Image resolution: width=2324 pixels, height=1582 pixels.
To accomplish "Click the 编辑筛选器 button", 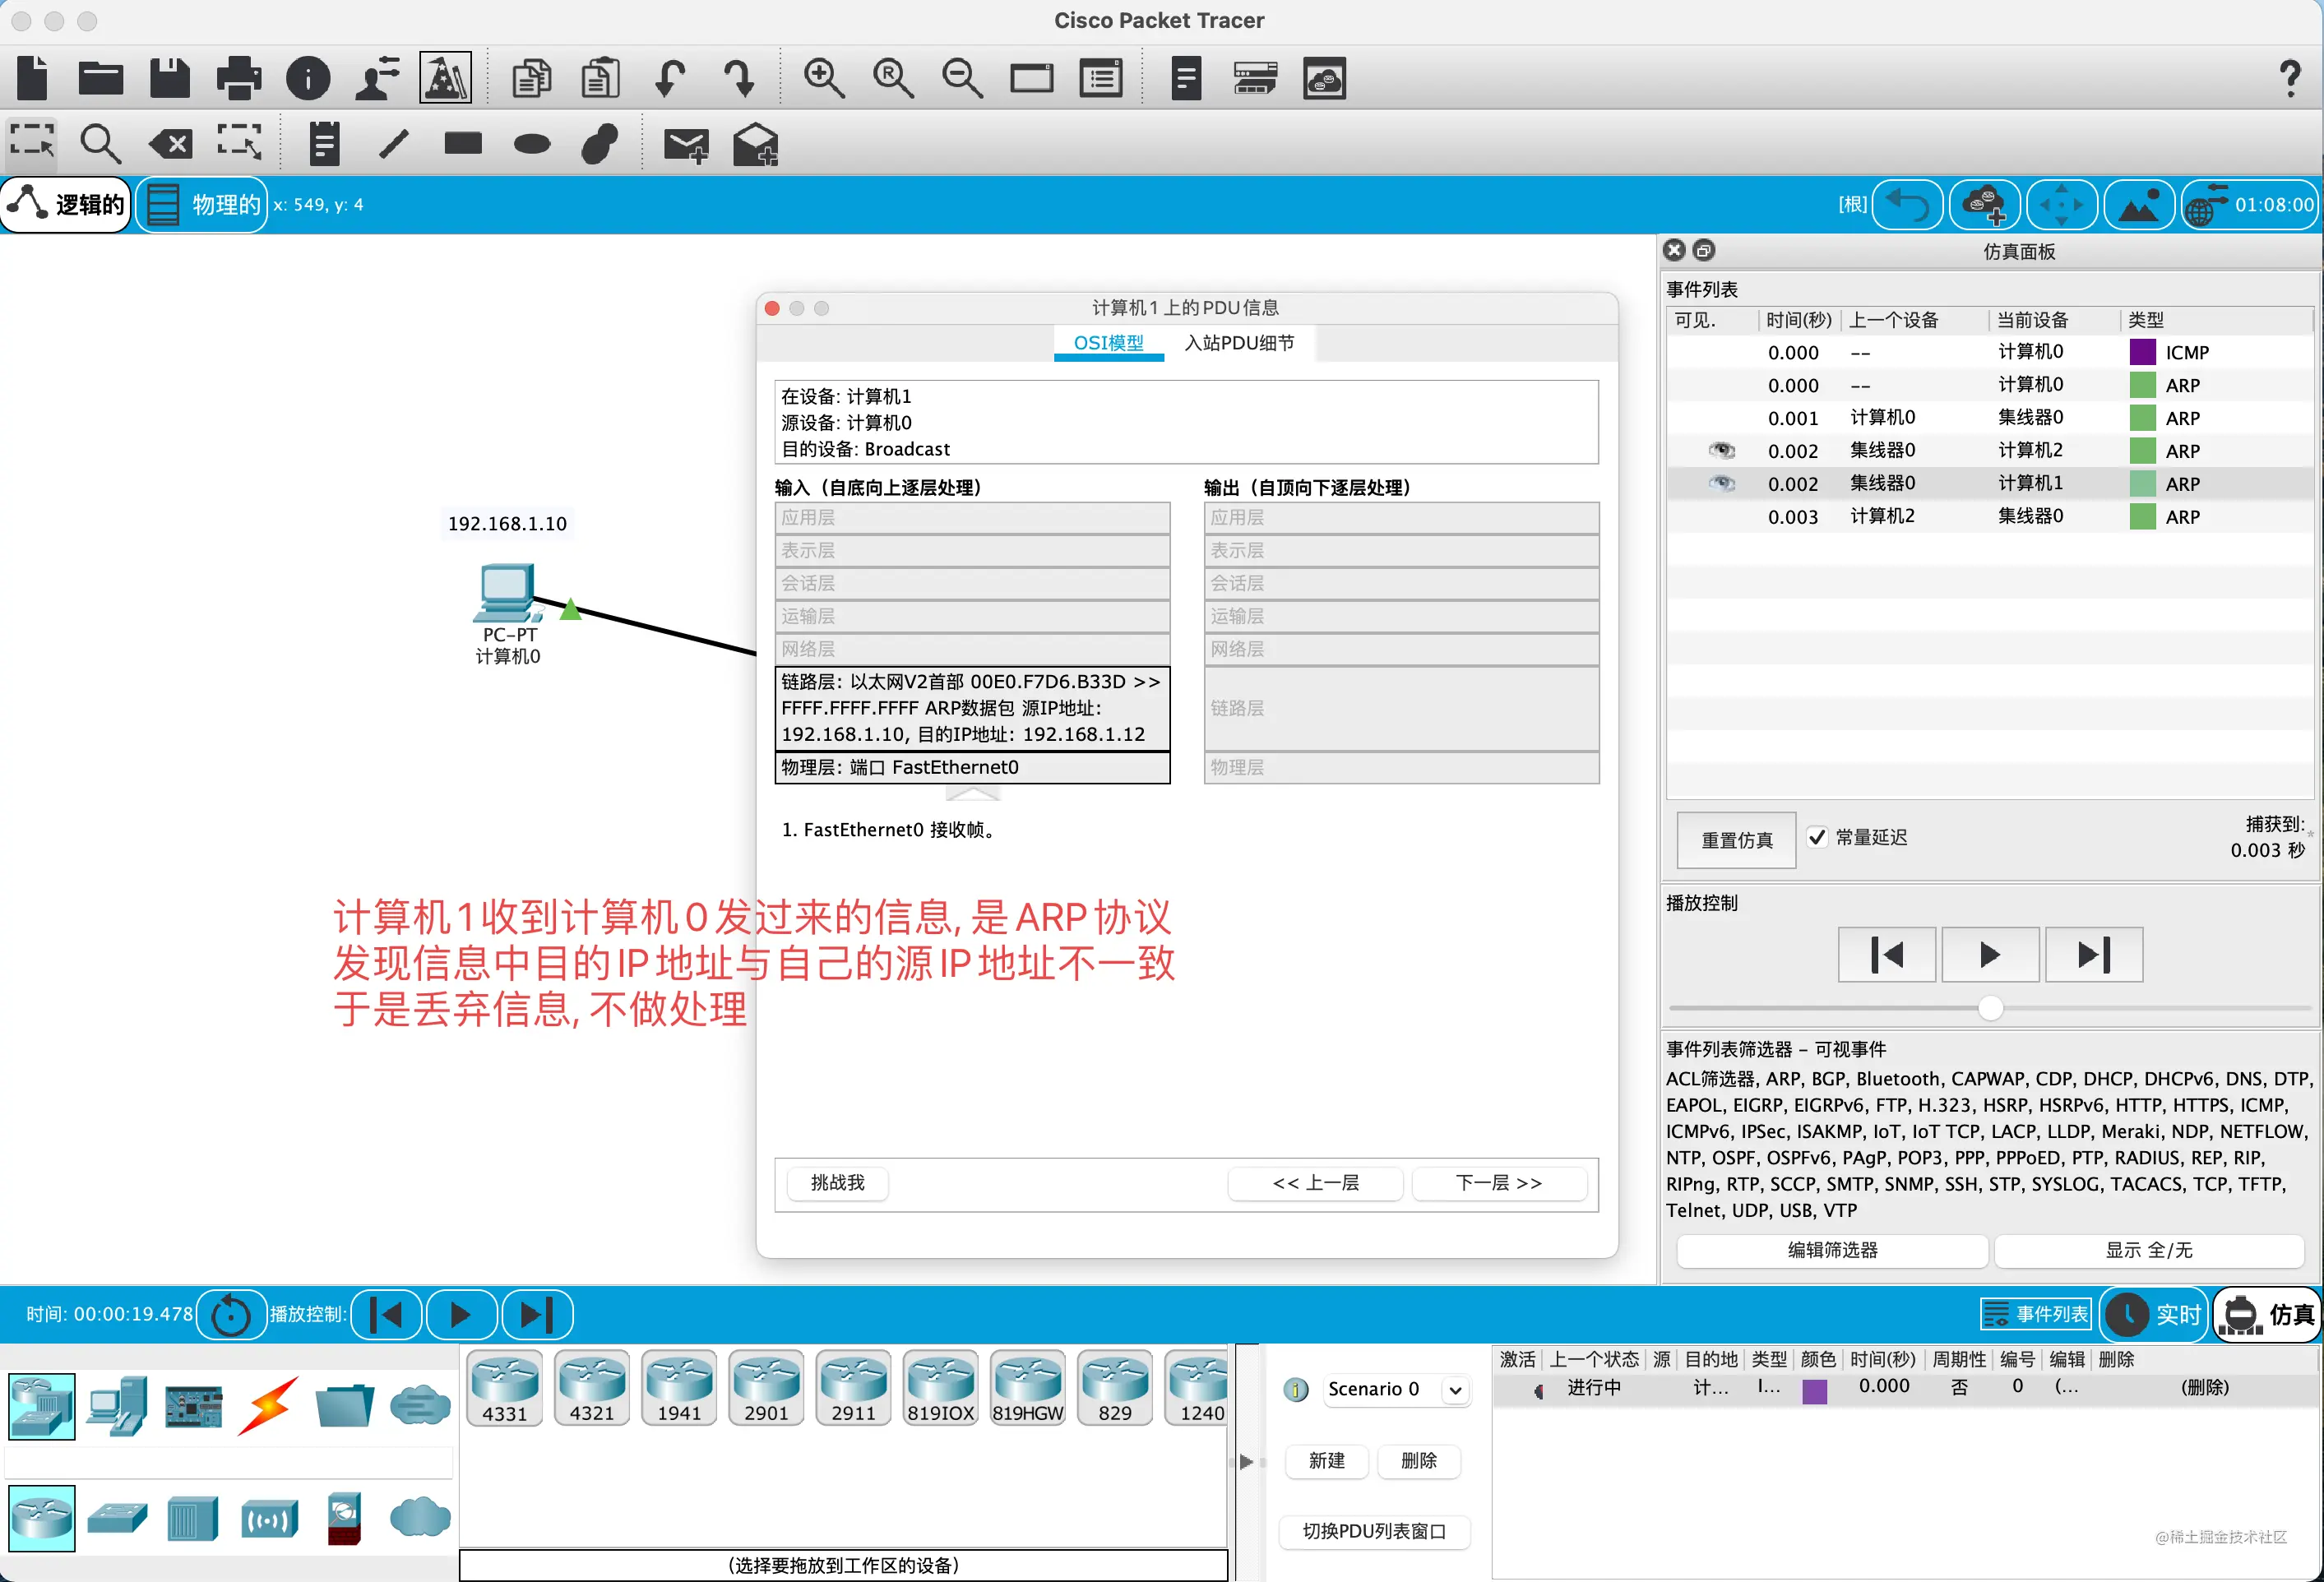I will 1832,1250.
